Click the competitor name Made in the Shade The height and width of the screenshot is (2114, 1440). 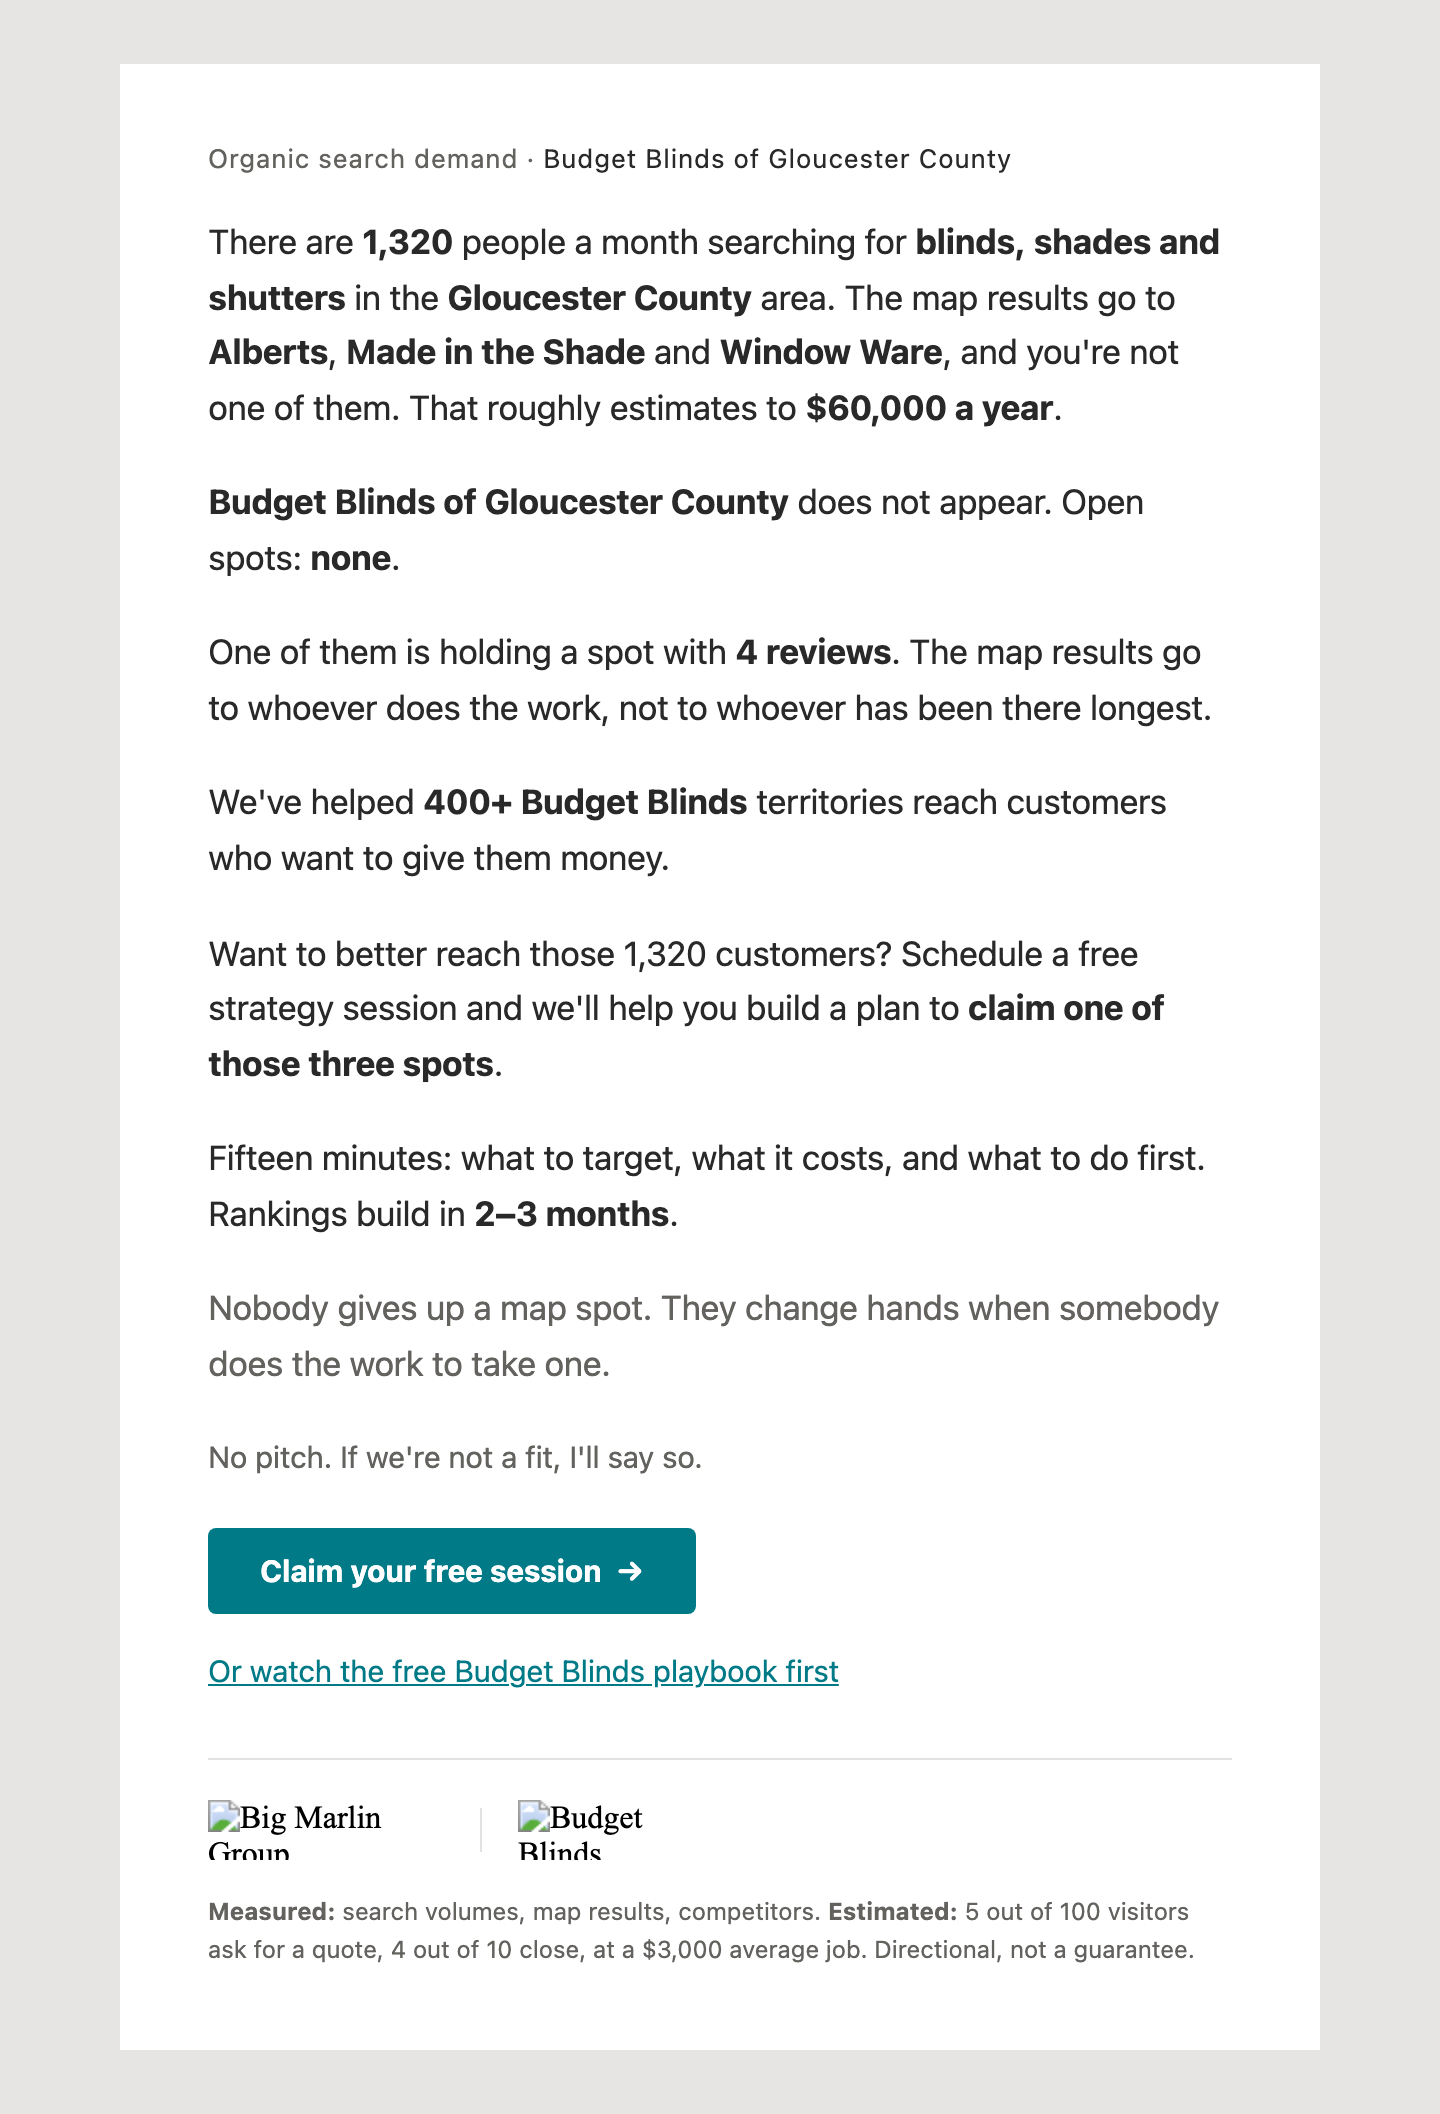[x=495, y=352]
